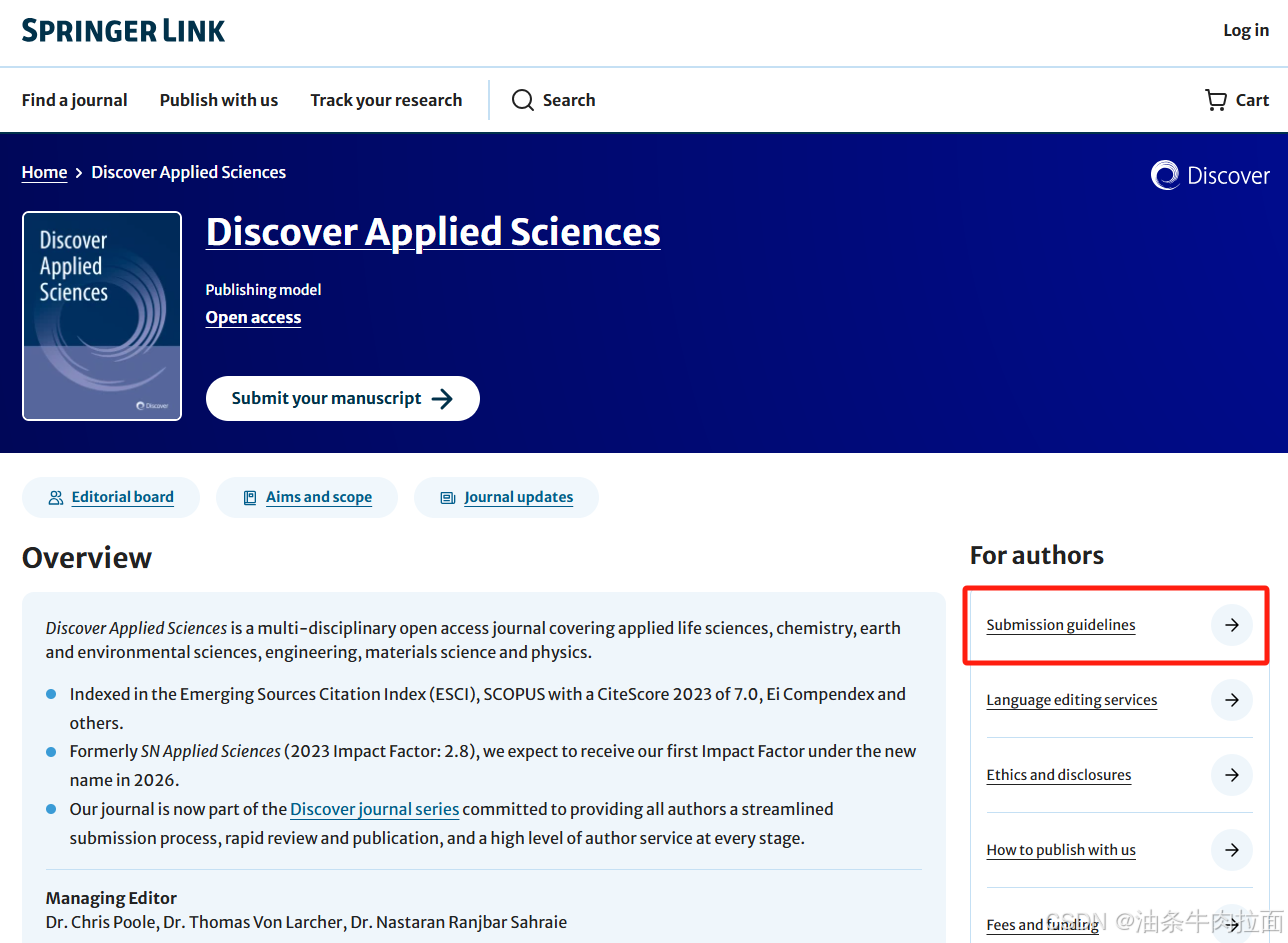Click the Discover brand logo icon

1165,176
